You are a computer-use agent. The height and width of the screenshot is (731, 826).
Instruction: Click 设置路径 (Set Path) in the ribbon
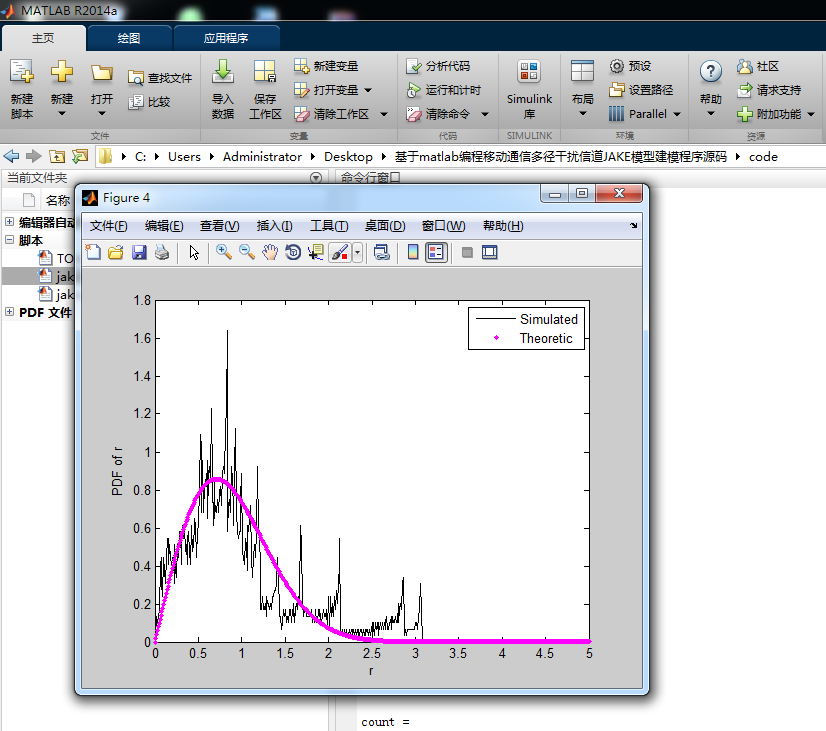(x=641, y=90)
